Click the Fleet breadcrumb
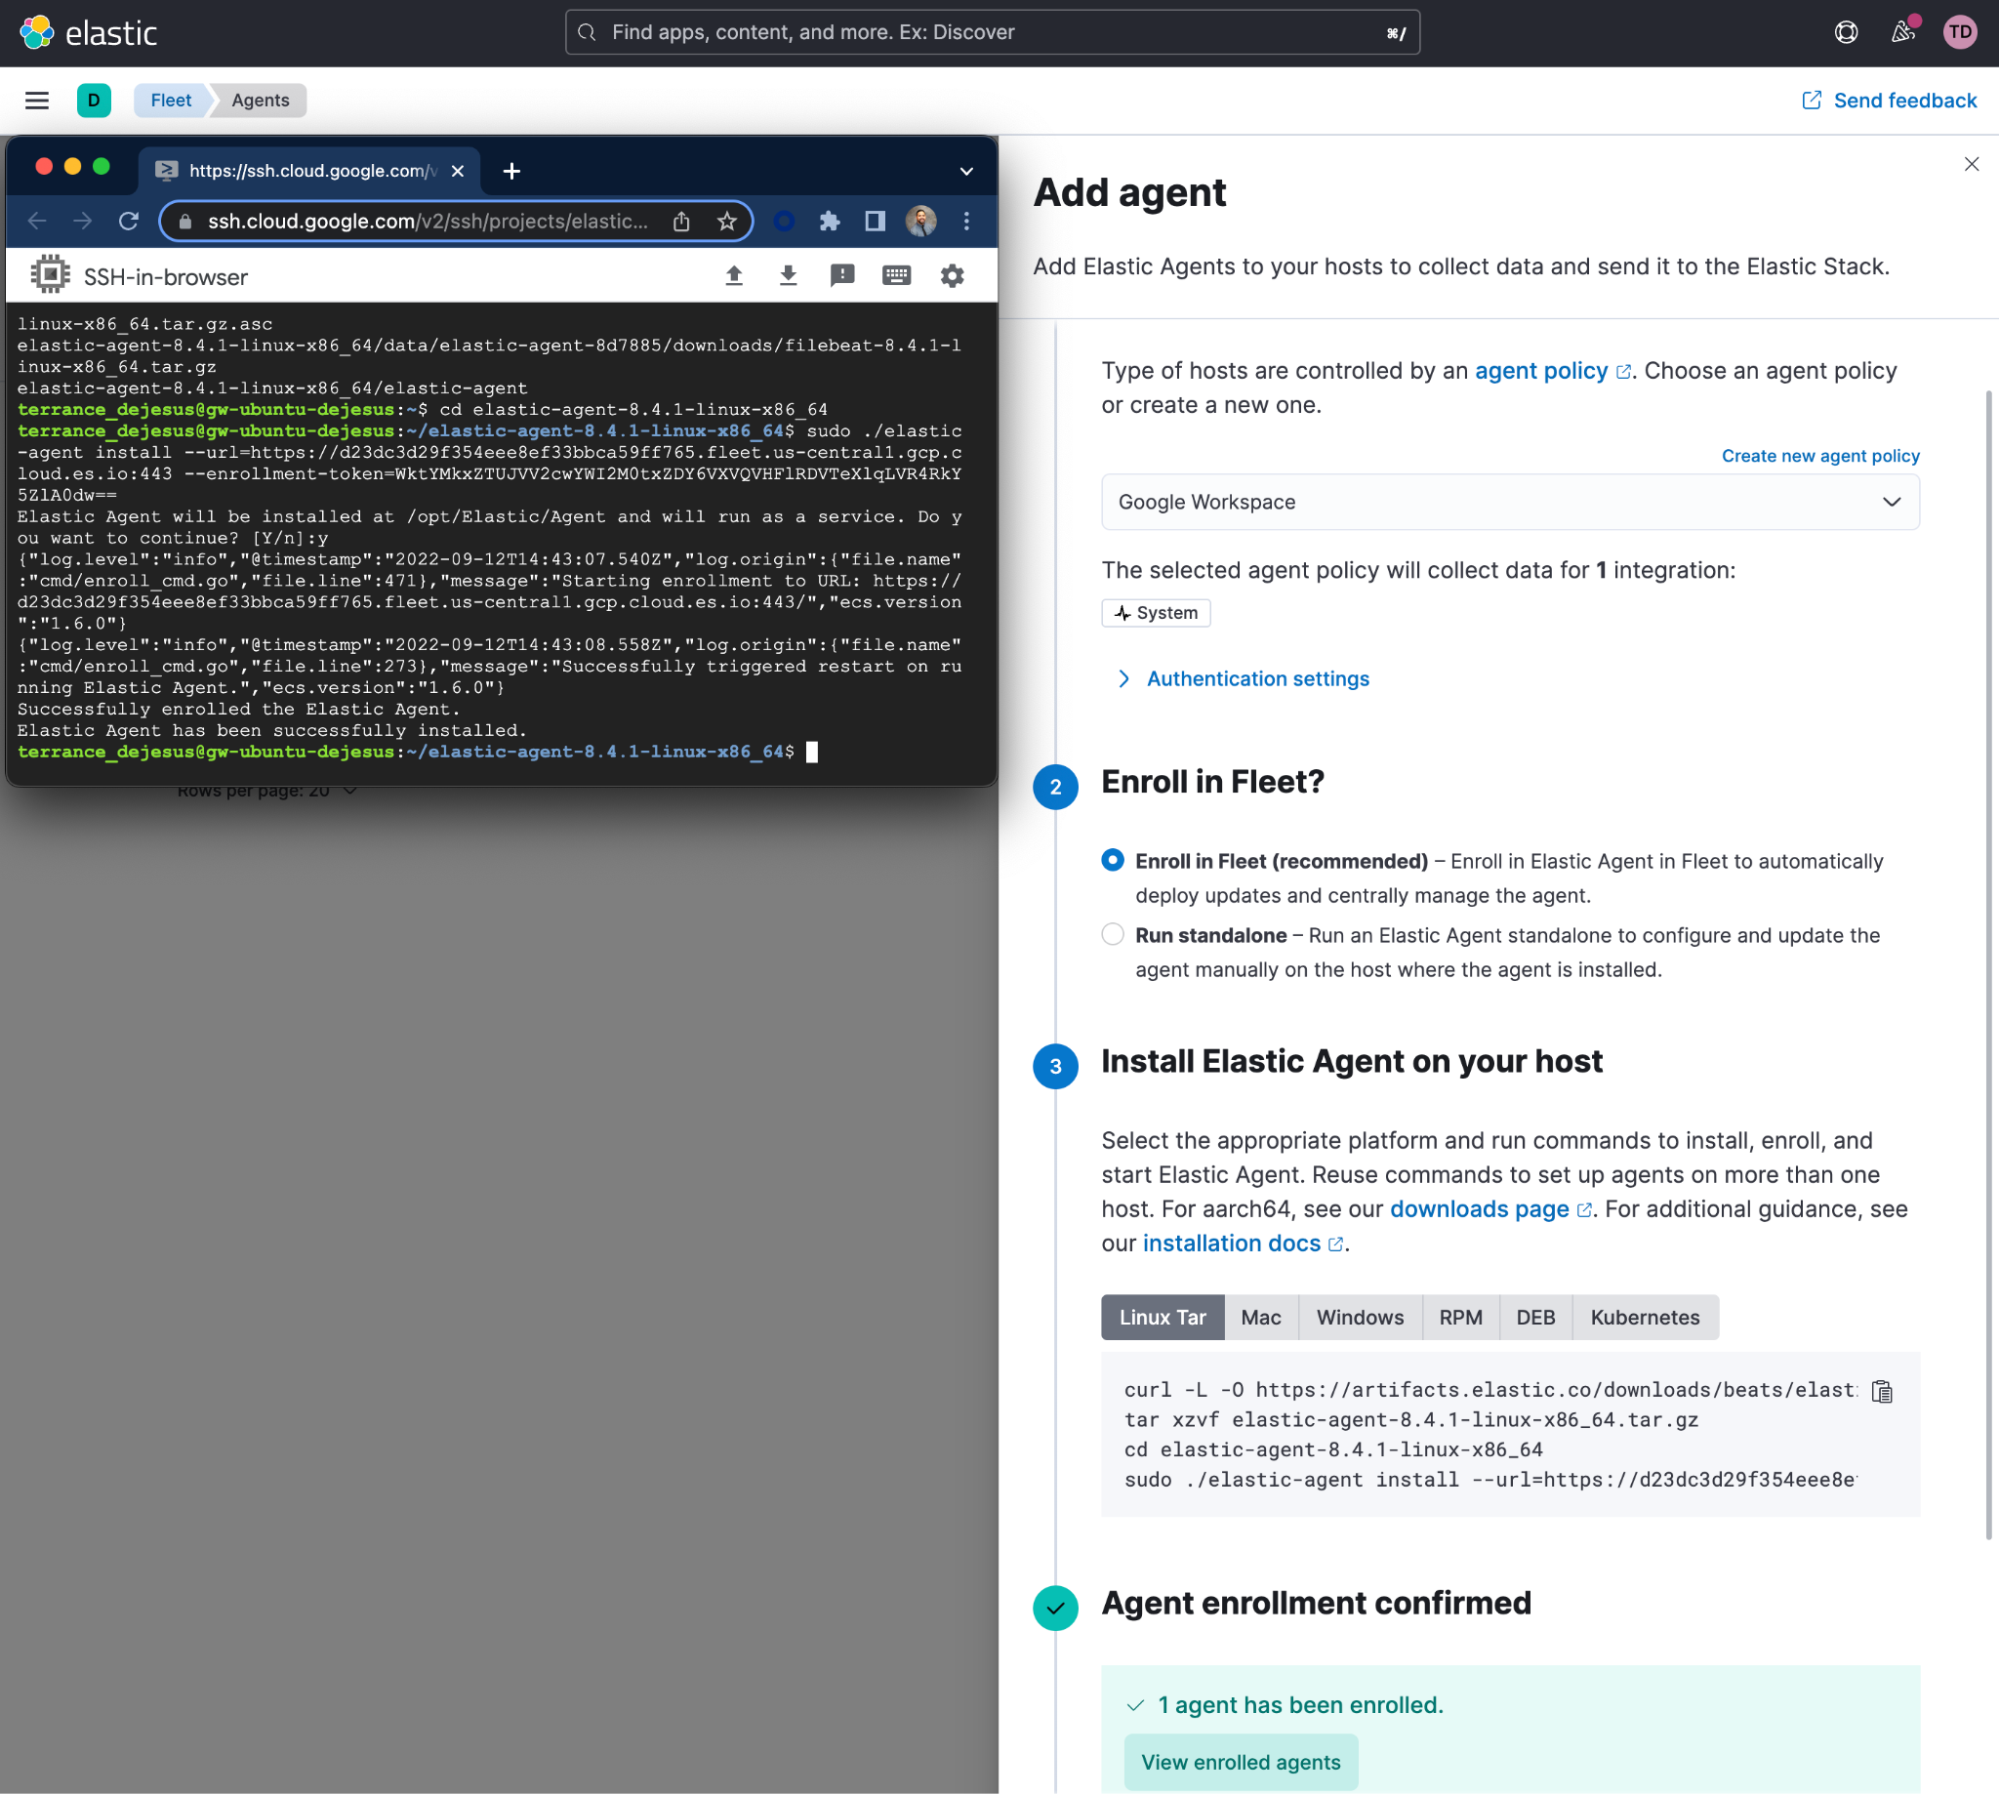The width and height of the screenshot is (1999, 1795). [x=171, y=100]
